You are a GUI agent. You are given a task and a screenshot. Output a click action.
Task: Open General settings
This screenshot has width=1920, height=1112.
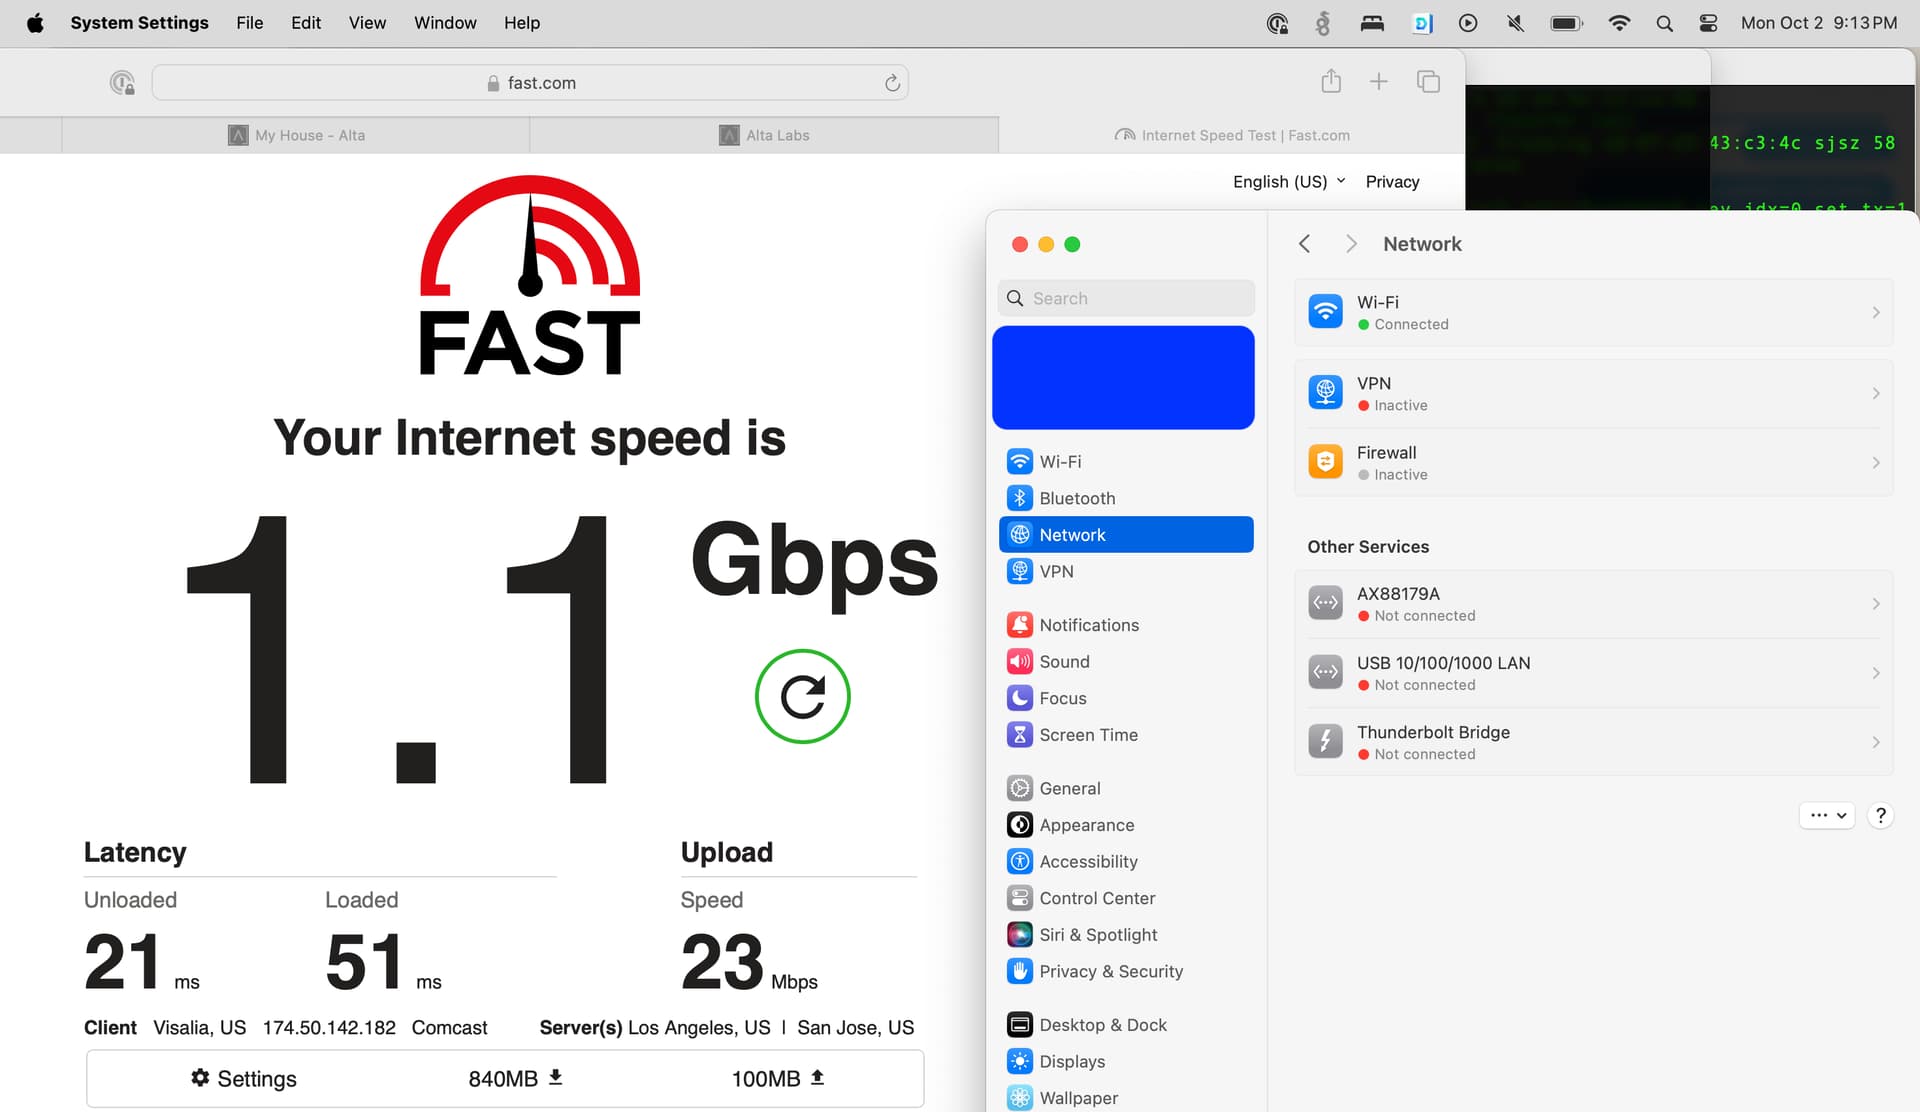(1126, 788)
